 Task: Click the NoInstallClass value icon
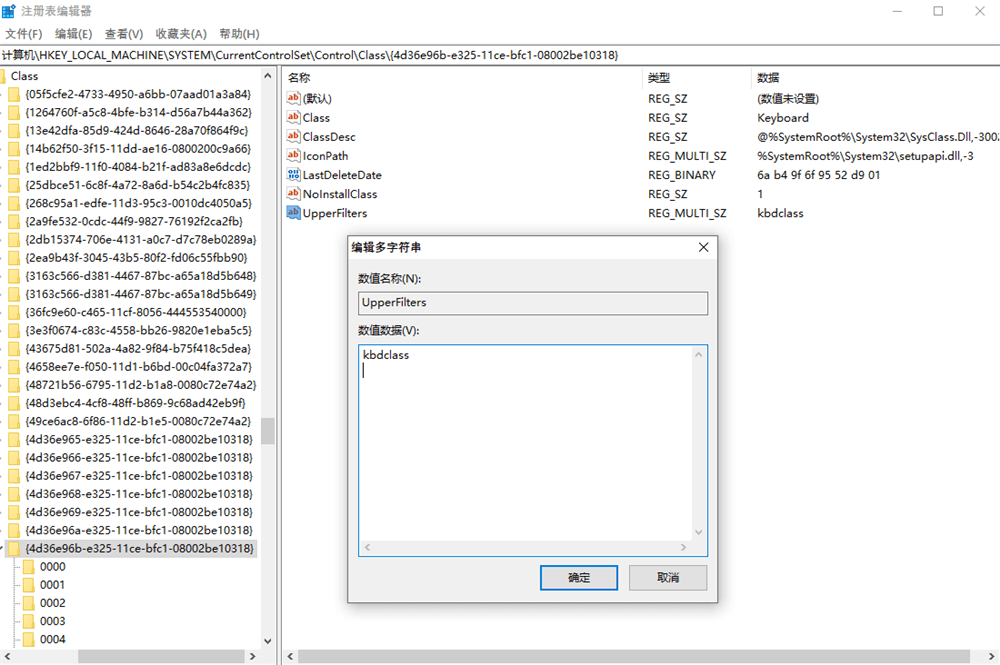tap(294, 194)
